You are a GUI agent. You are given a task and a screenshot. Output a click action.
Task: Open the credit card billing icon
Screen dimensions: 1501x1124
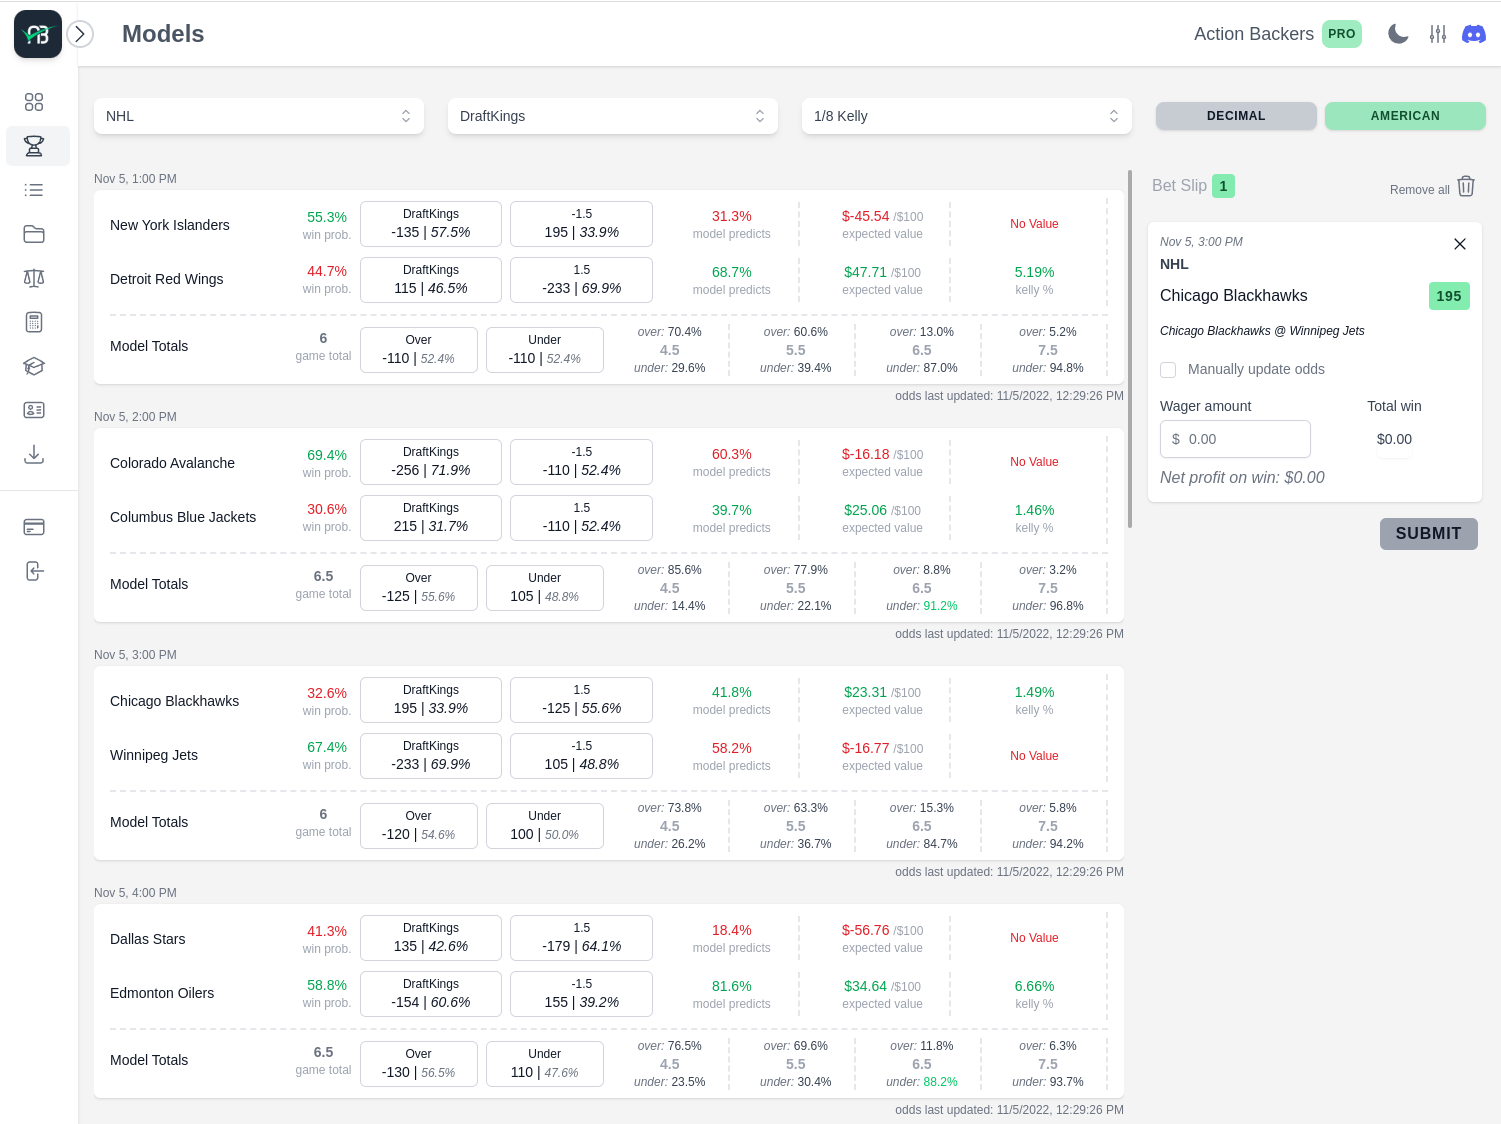34,527
